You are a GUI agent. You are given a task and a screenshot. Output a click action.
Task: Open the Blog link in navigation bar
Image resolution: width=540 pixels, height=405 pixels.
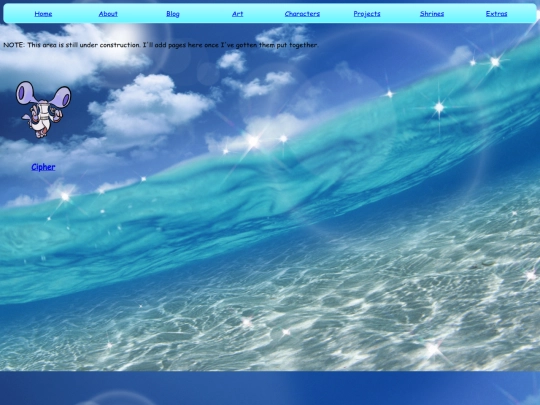(x=173, y=14)
